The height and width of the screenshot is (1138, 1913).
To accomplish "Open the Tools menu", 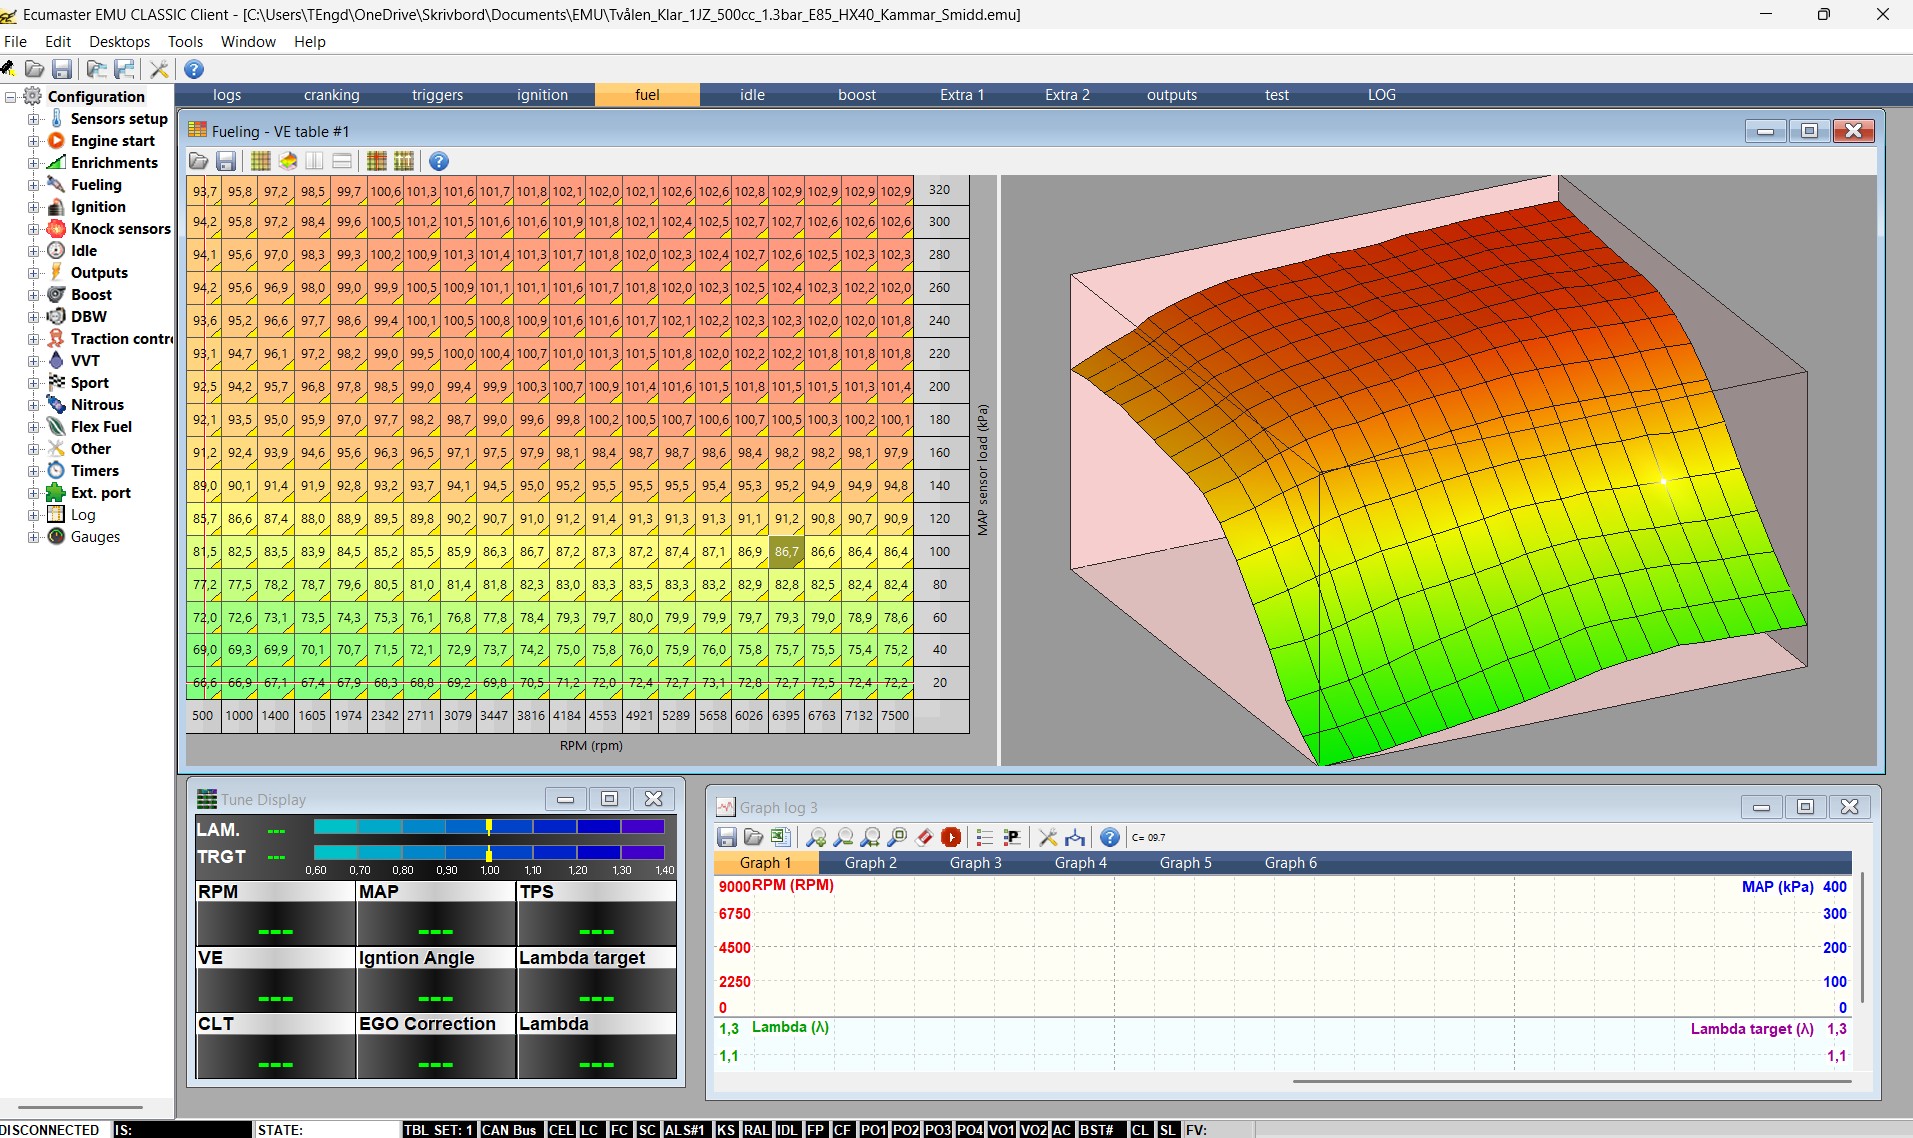I will pyautogui.click(x=185, y=42).
